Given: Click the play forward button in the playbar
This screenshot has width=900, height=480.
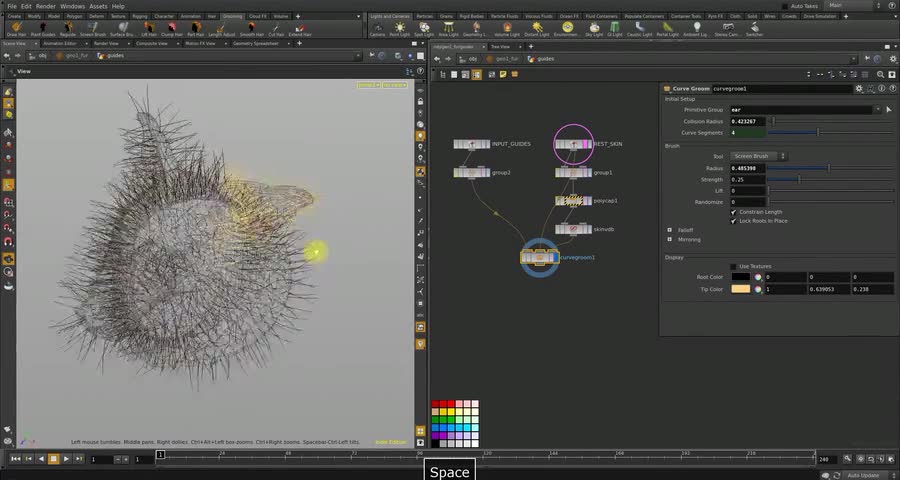Looking at the screenshot, I should click(x=66, y=459).
